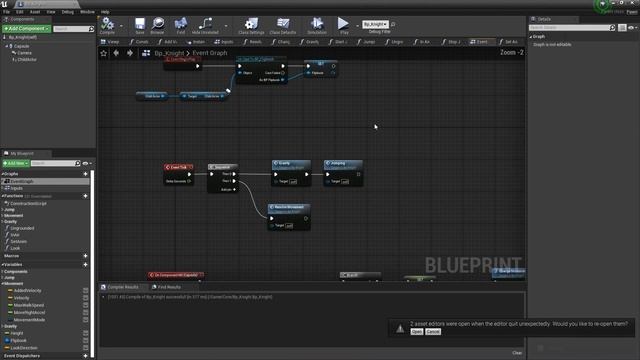The height and width of the screenshot is (360, 640).
Task: Open Class Defaults from toolbar
Action: [x=282, y=24]
